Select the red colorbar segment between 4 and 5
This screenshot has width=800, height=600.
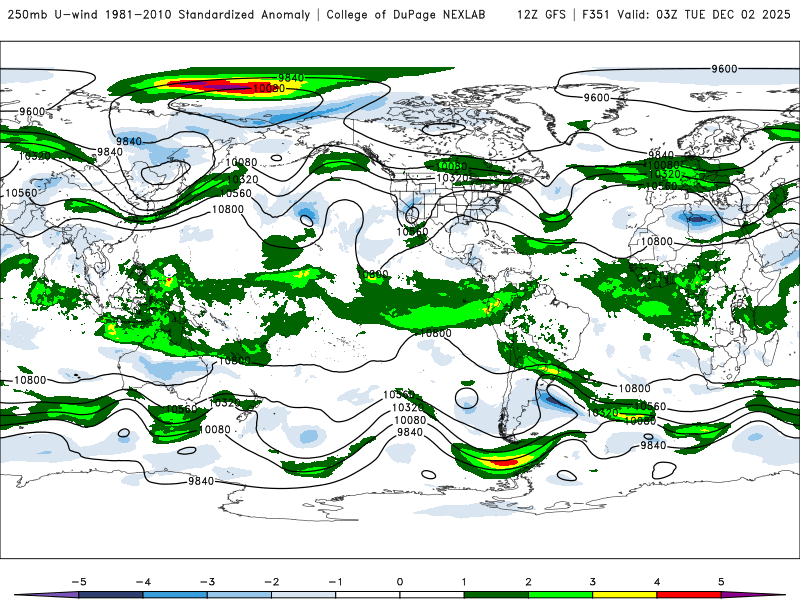tap(689, 595)
